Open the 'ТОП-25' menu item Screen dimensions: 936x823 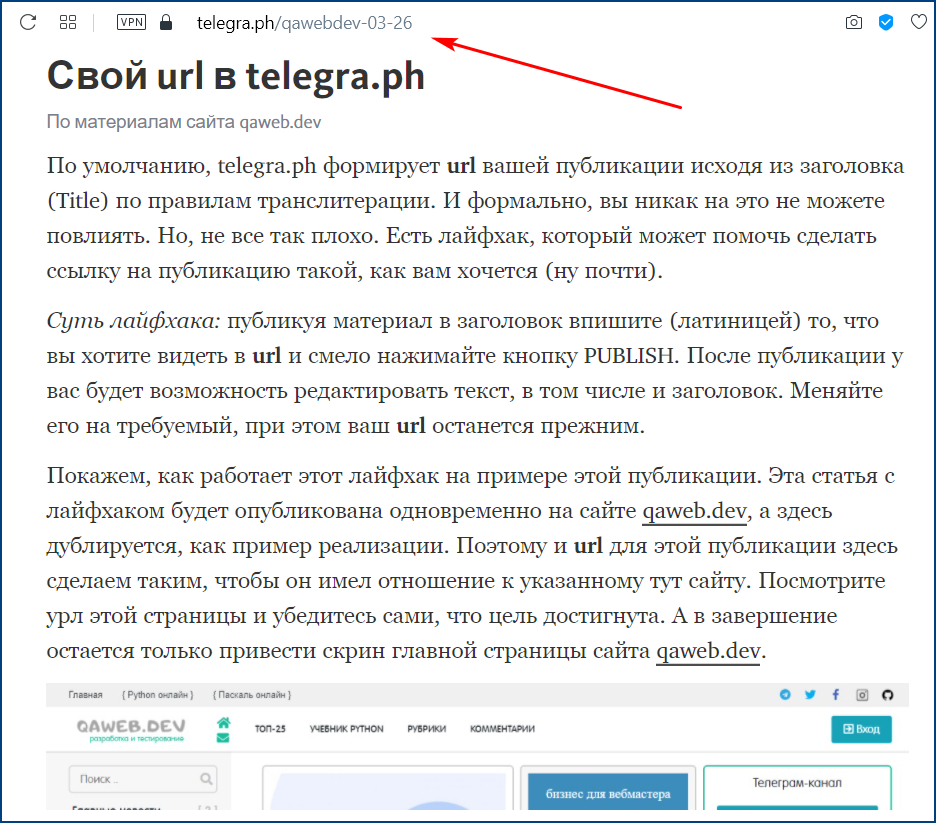[270, 729]
